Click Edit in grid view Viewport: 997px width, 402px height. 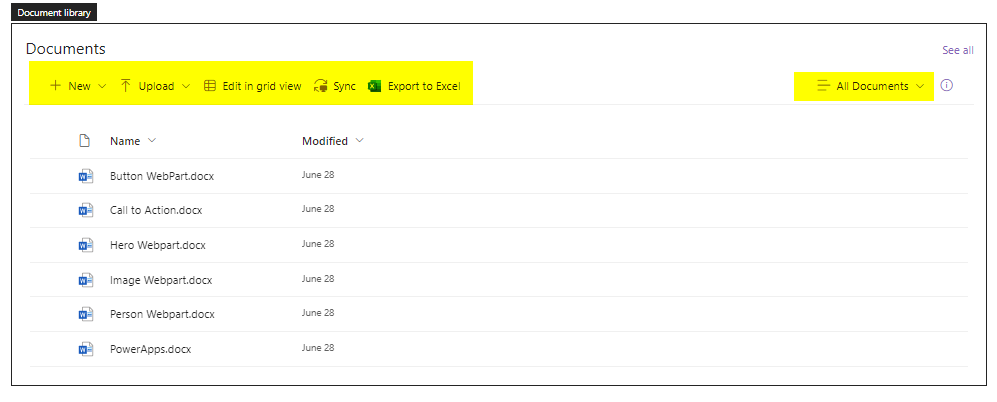pos(252,86)
